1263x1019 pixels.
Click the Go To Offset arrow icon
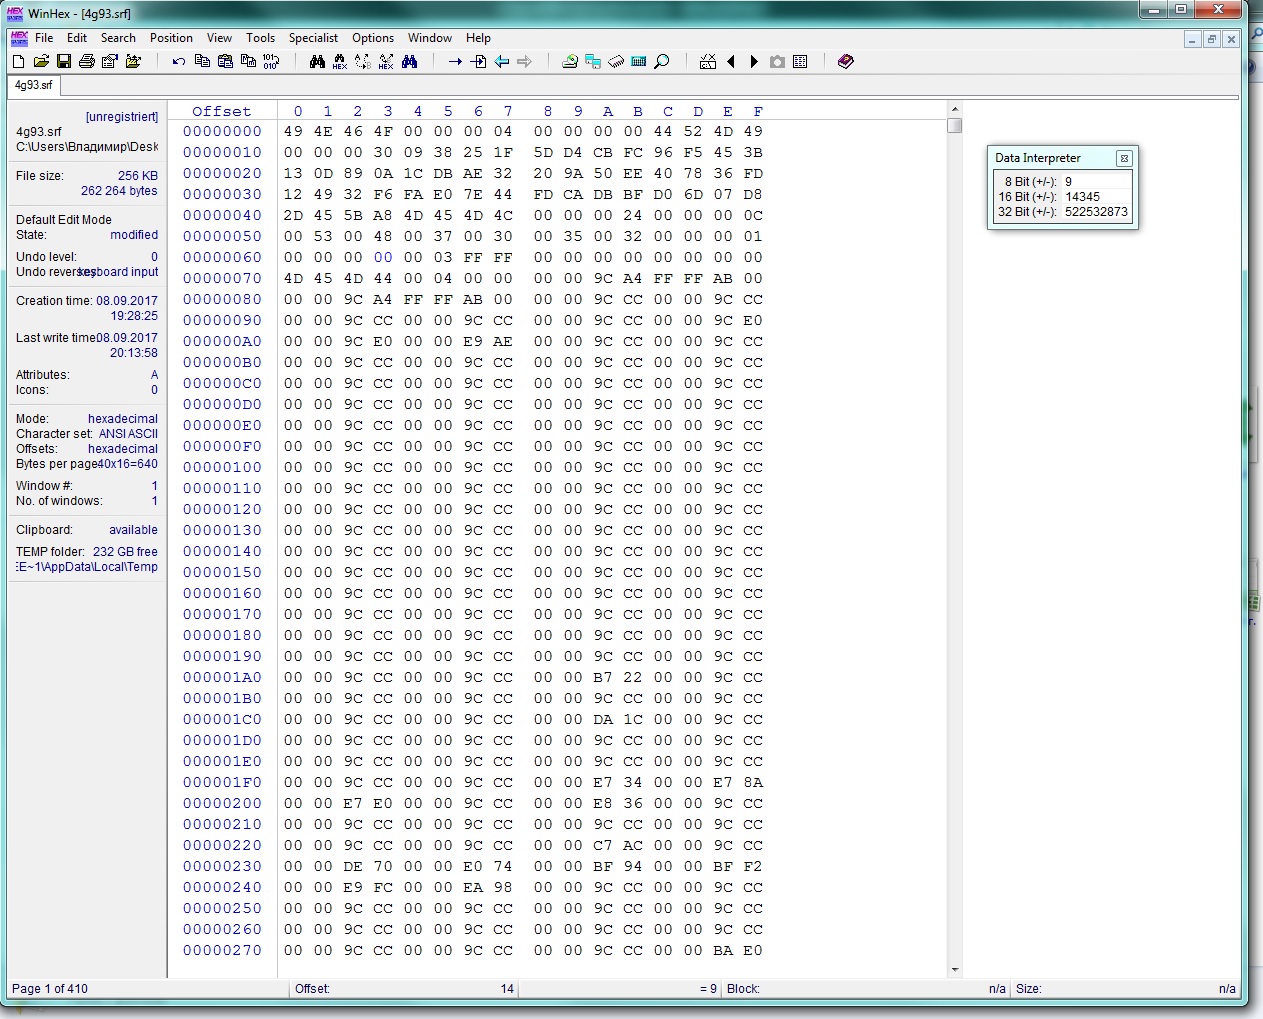(x=455, y=62)
